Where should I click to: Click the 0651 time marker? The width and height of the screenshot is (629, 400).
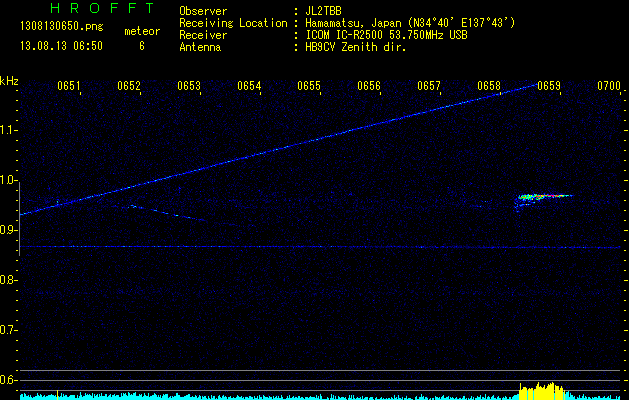69,87
